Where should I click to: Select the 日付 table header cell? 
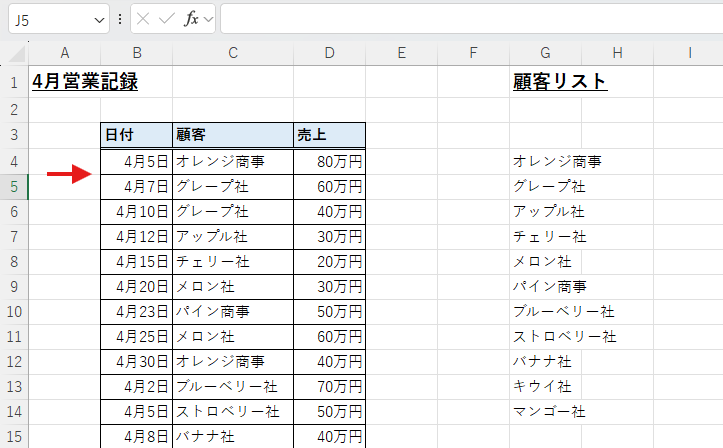(136, 135)
